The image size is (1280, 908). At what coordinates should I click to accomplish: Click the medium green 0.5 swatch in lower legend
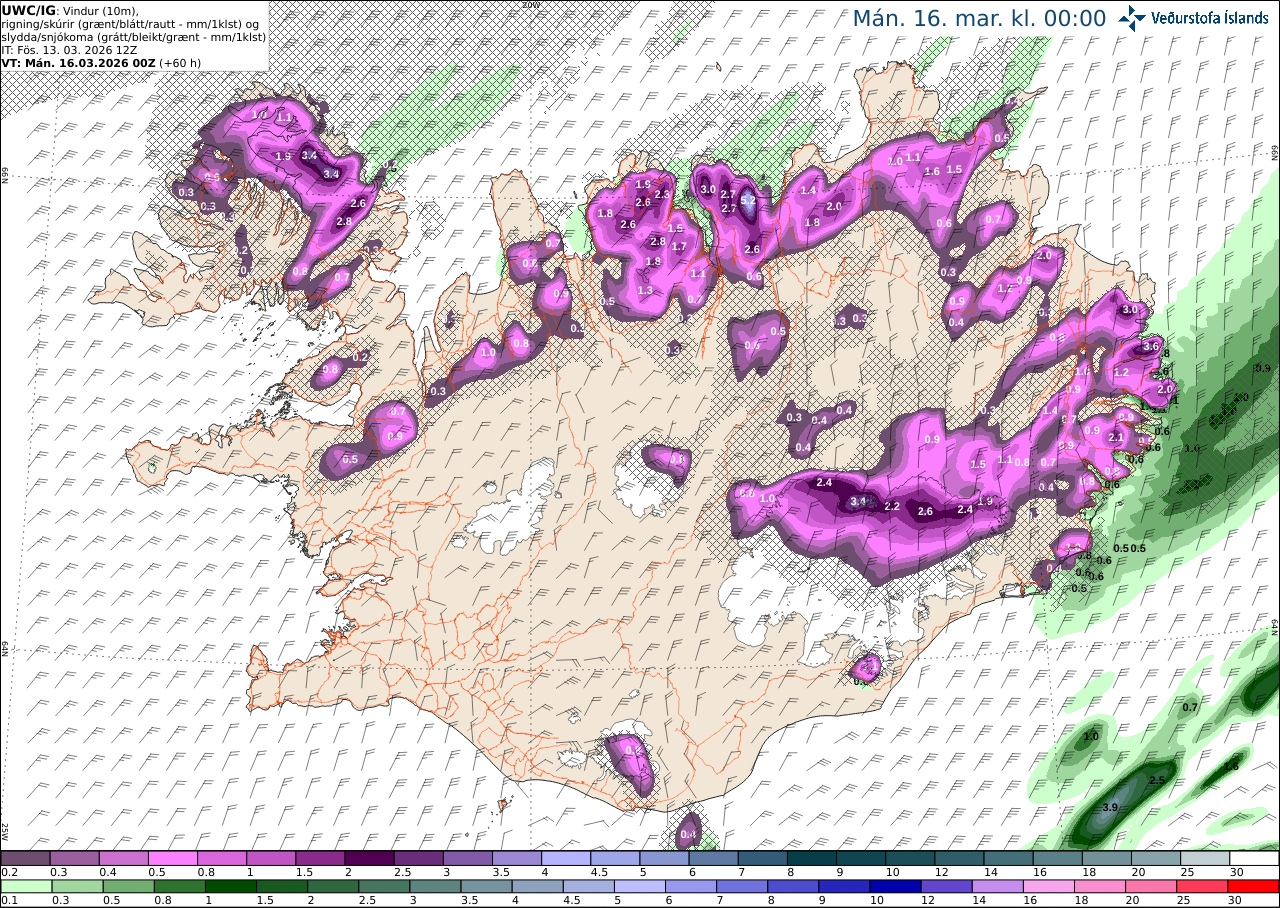coord(128,886)
